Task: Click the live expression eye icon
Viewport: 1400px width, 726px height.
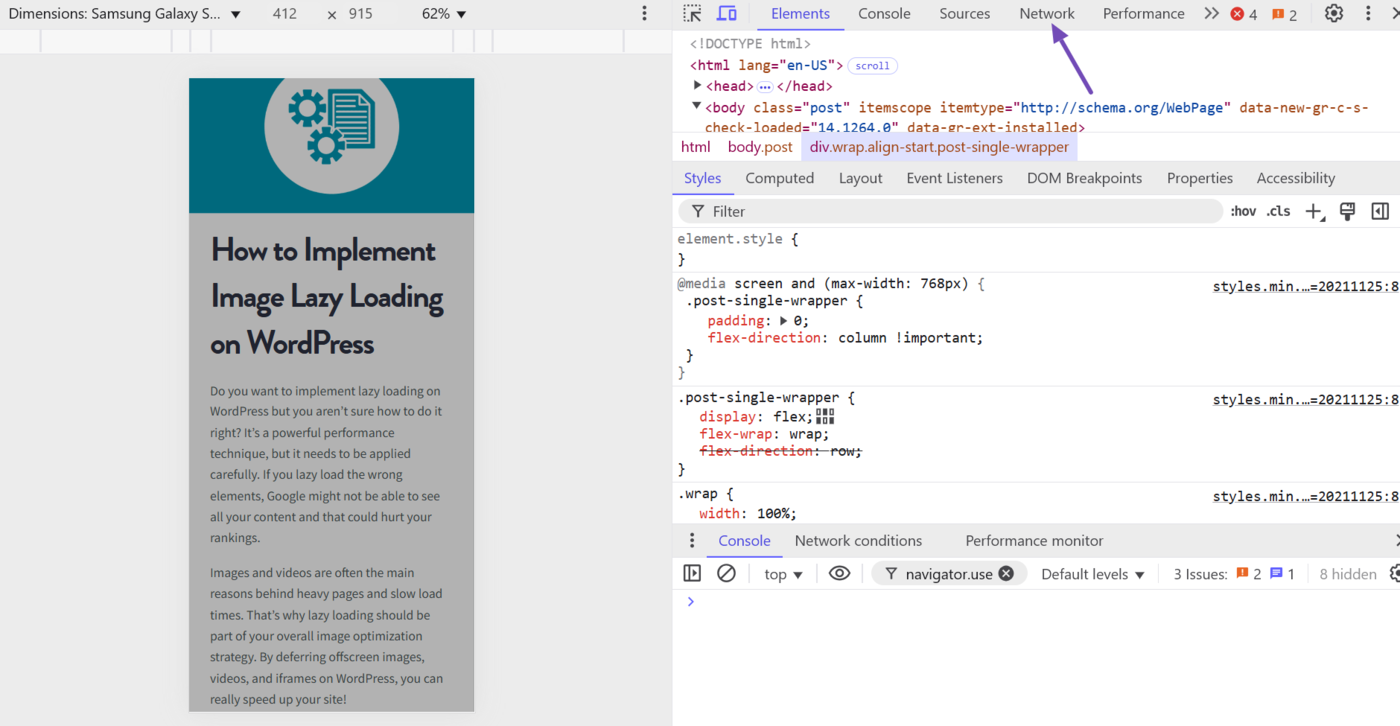Action: 840,574
